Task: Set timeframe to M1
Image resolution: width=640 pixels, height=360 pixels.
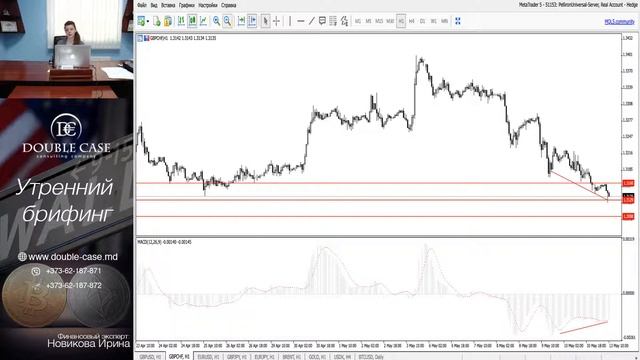Action: (358, 21)
